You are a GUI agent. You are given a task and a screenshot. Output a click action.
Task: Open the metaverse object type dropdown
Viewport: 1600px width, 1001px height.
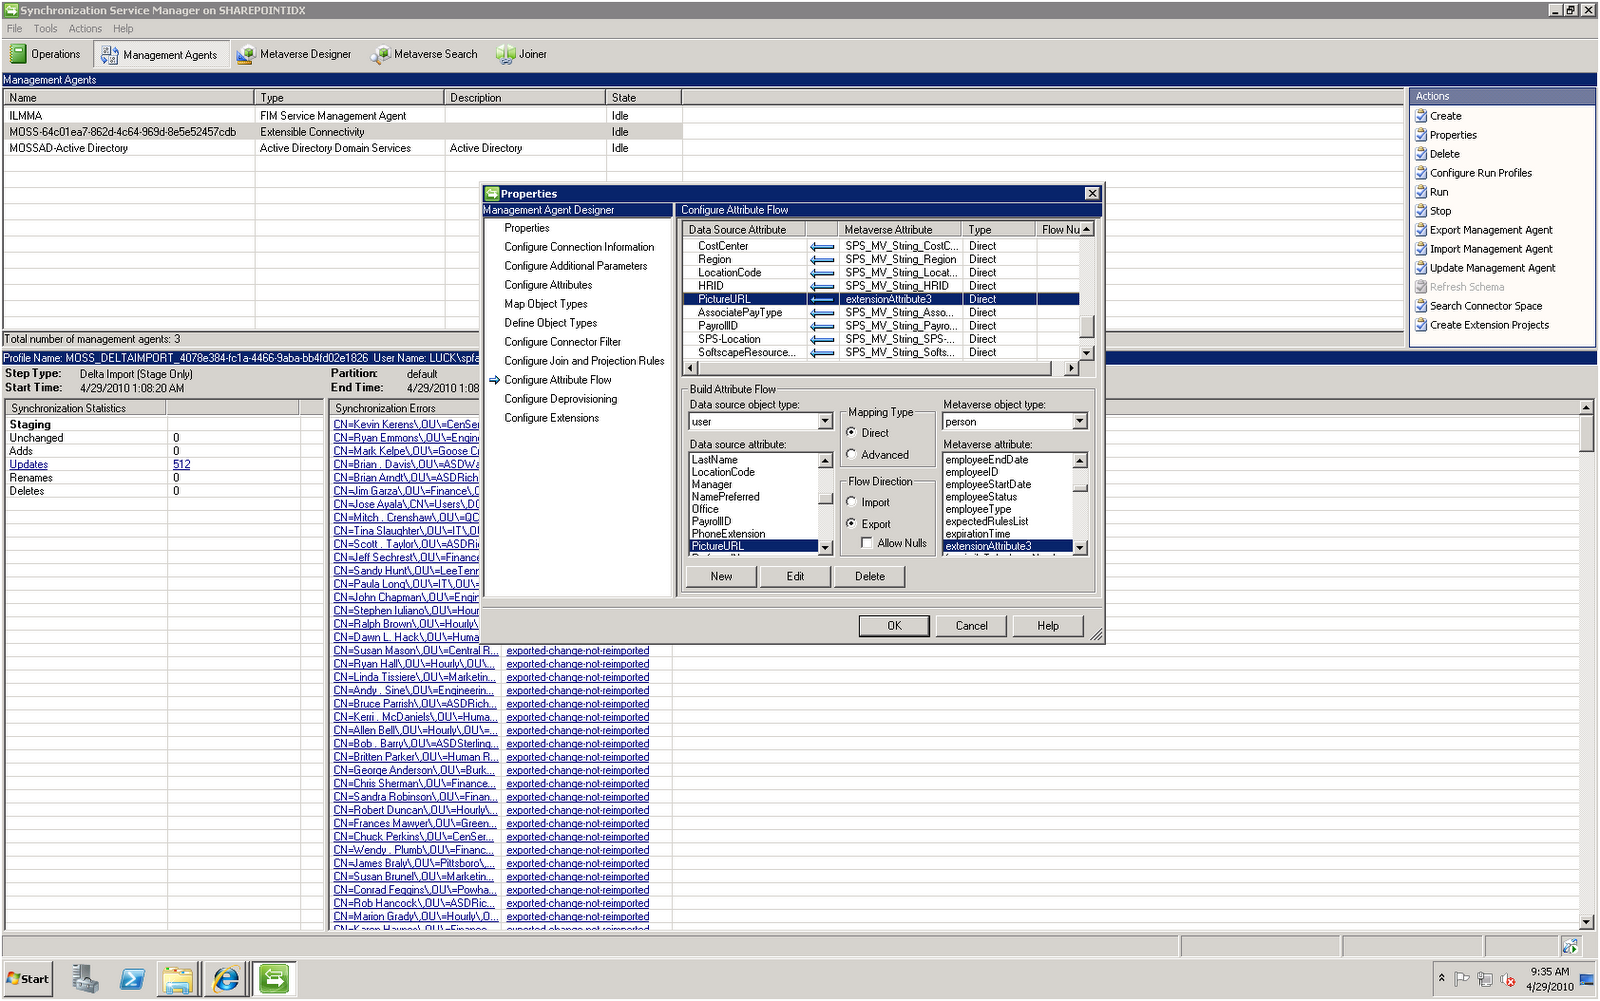point(1079,421)
